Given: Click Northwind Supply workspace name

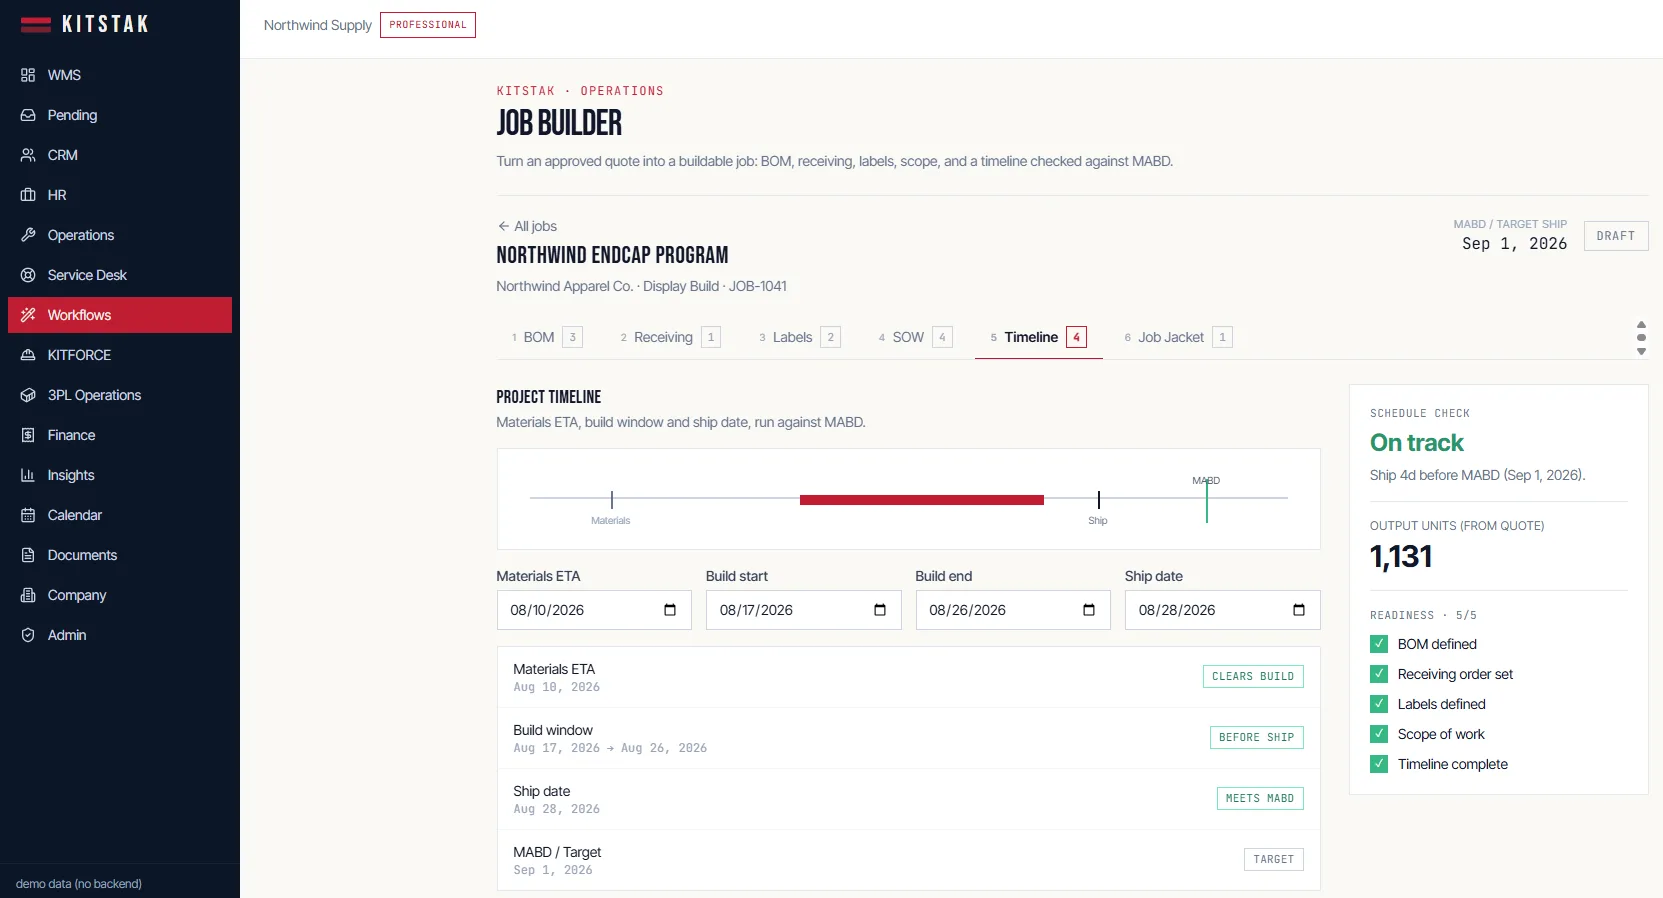Looking at the screenshot, I should coord(318,25).
